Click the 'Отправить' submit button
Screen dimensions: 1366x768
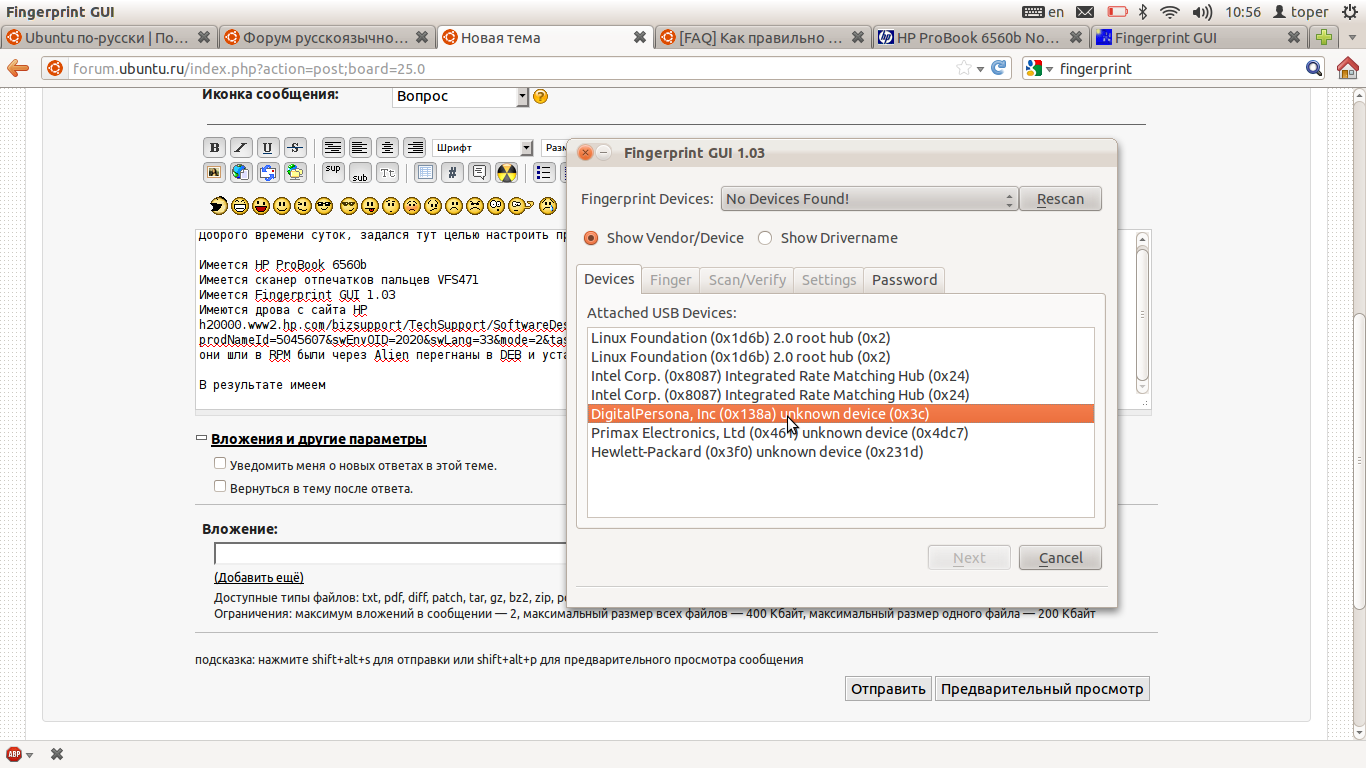(888, 689)
